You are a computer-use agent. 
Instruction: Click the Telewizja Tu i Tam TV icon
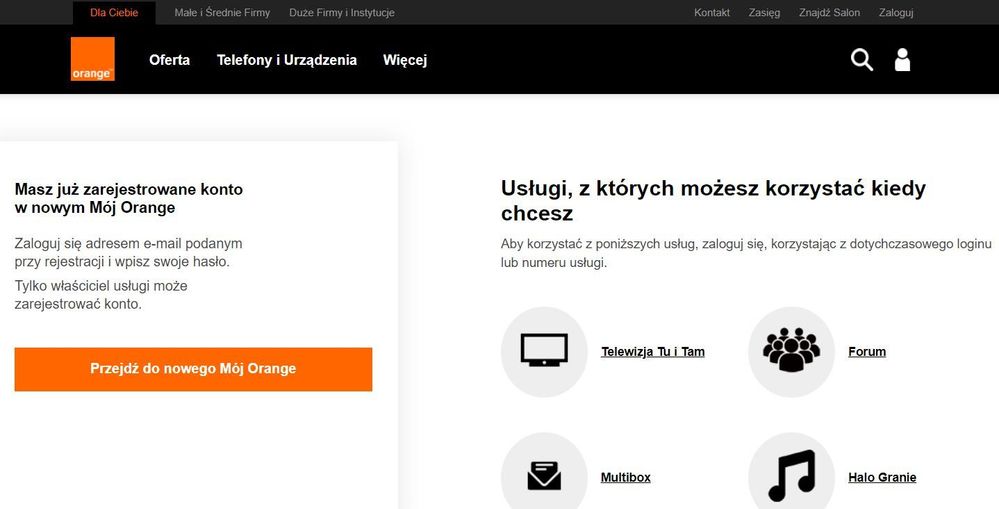pos(543,352)
